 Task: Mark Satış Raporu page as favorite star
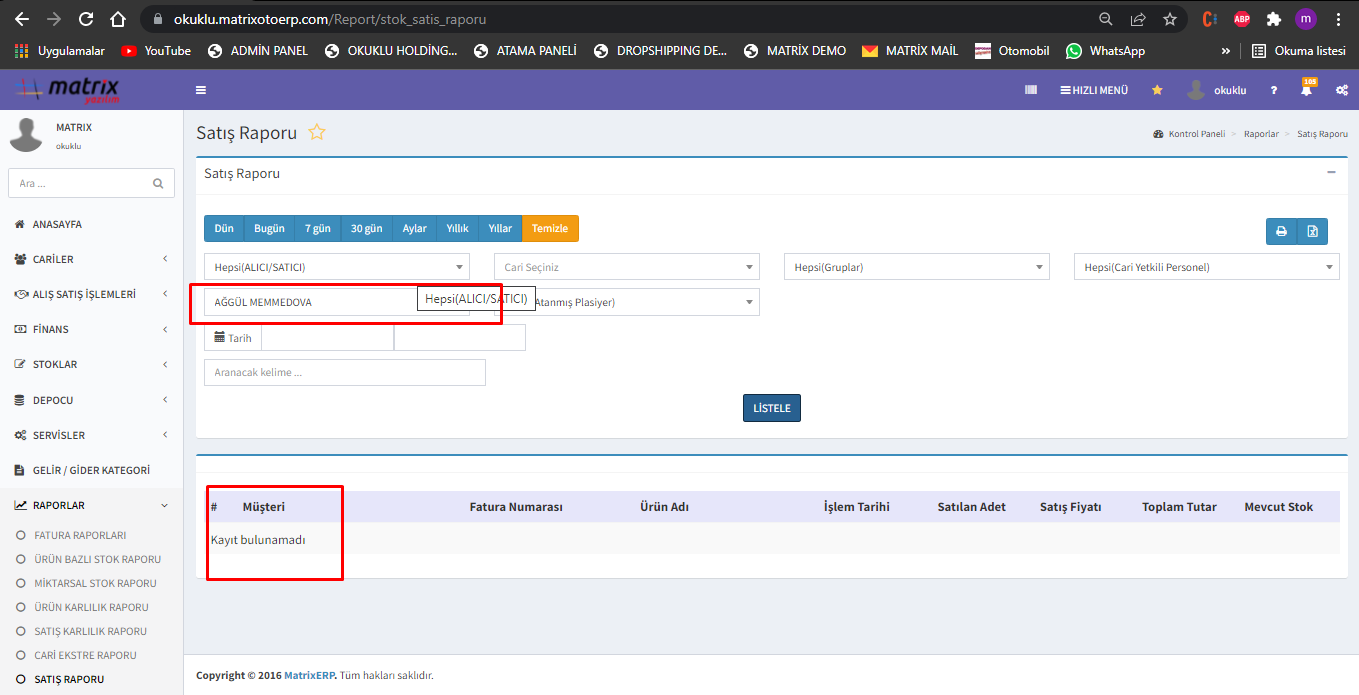[x=317, y=132]
